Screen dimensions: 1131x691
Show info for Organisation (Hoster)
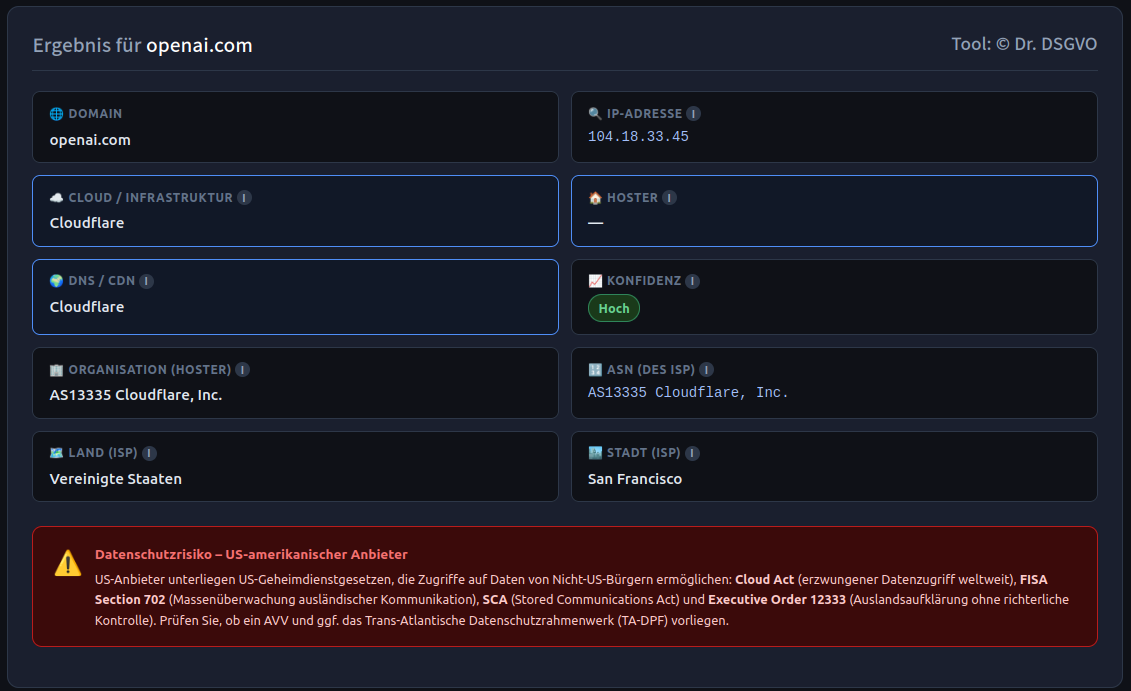pos(243,370)
